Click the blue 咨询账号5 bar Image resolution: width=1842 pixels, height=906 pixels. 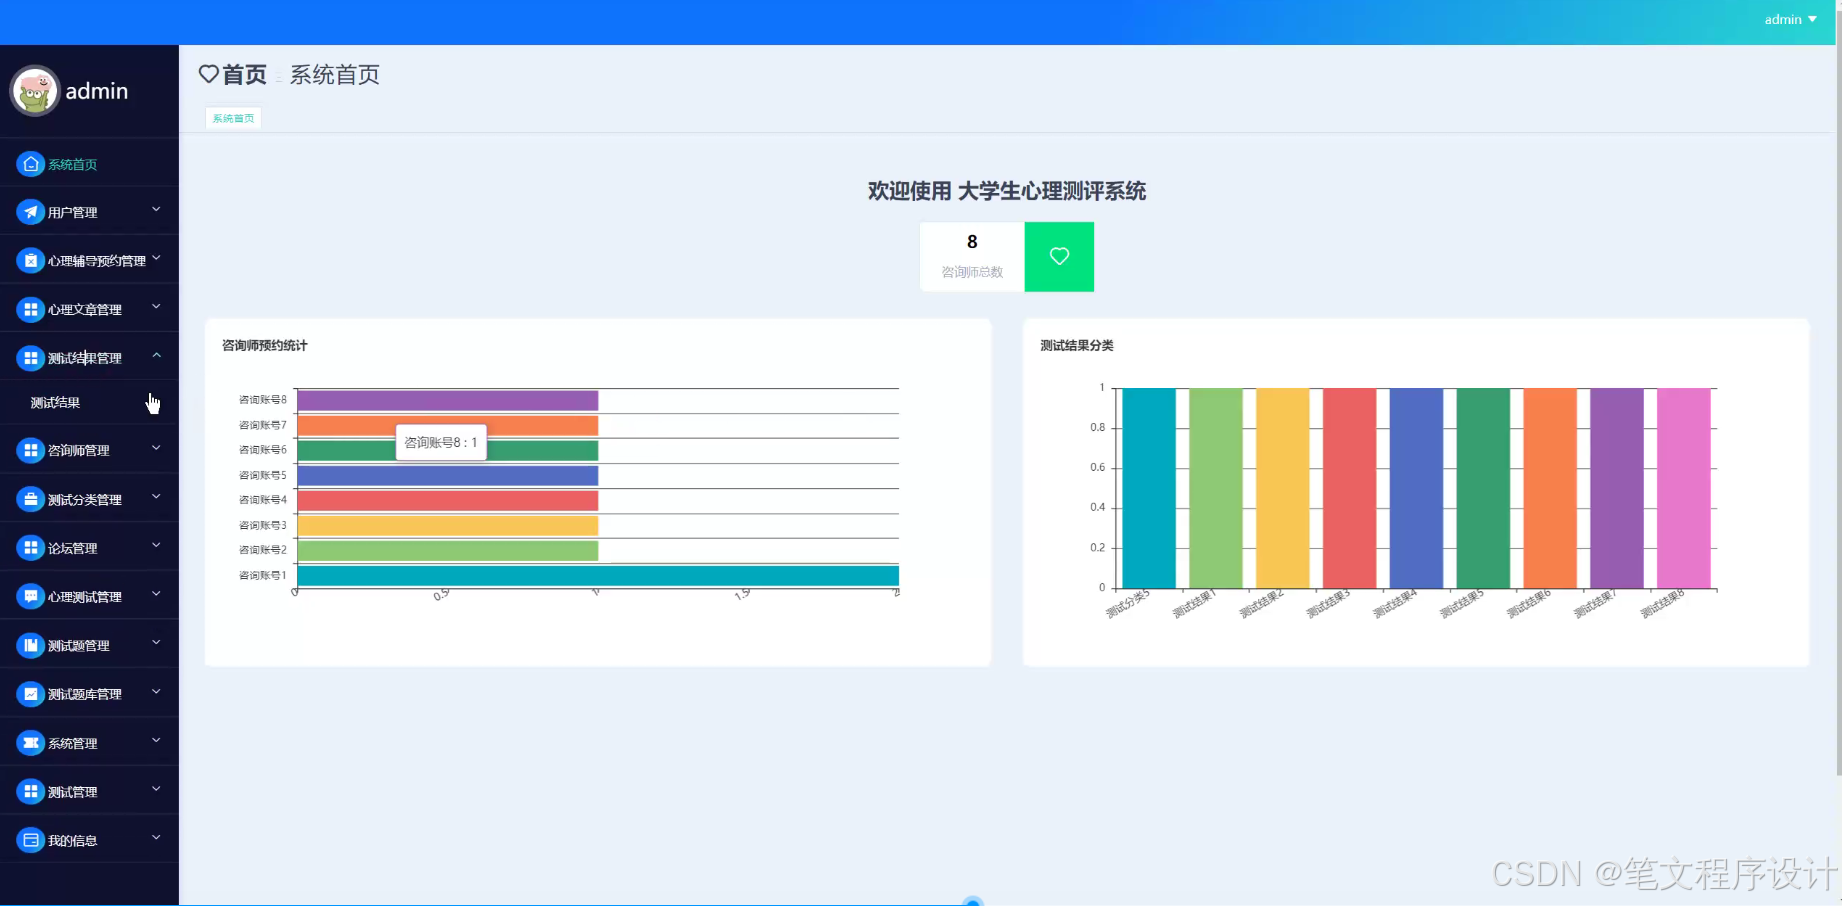(x=447, y=475)
